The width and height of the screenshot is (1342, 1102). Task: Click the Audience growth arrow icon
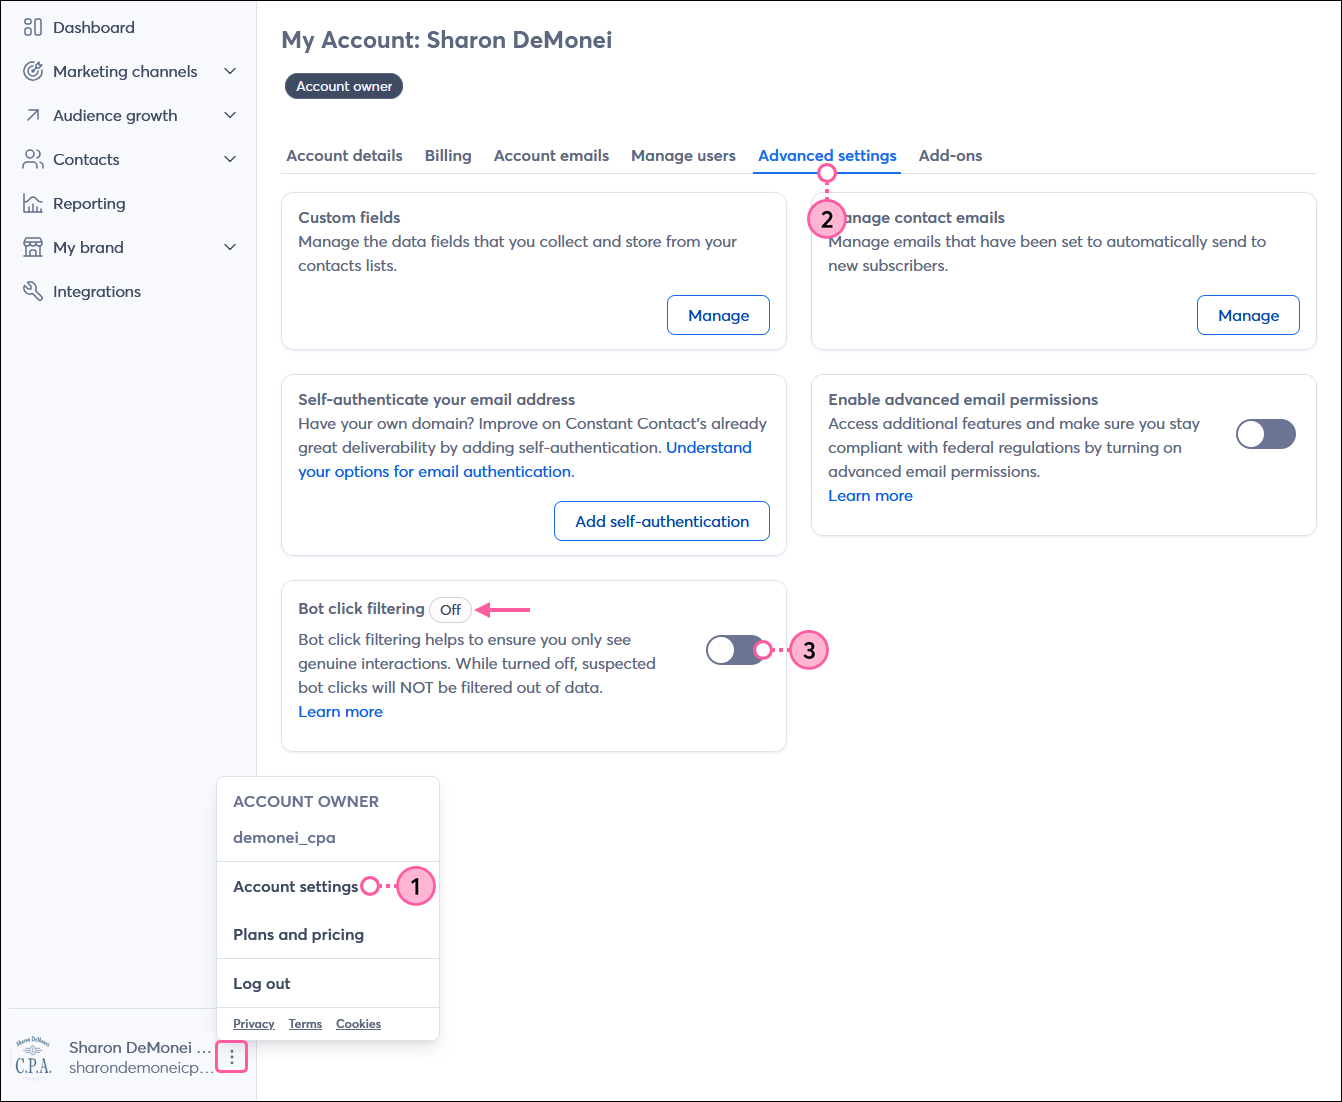(33, 115)
